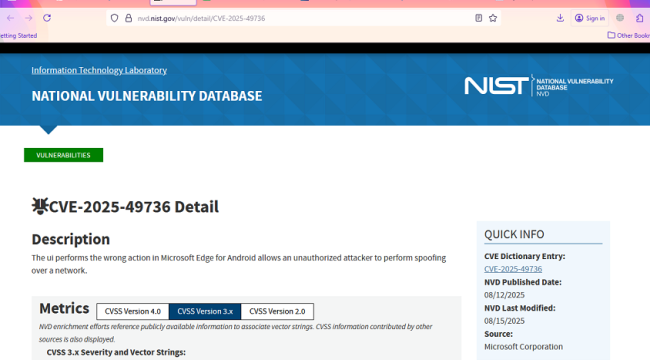Click the Description heading
Screen dimensions: 650x360
[70, 239]
